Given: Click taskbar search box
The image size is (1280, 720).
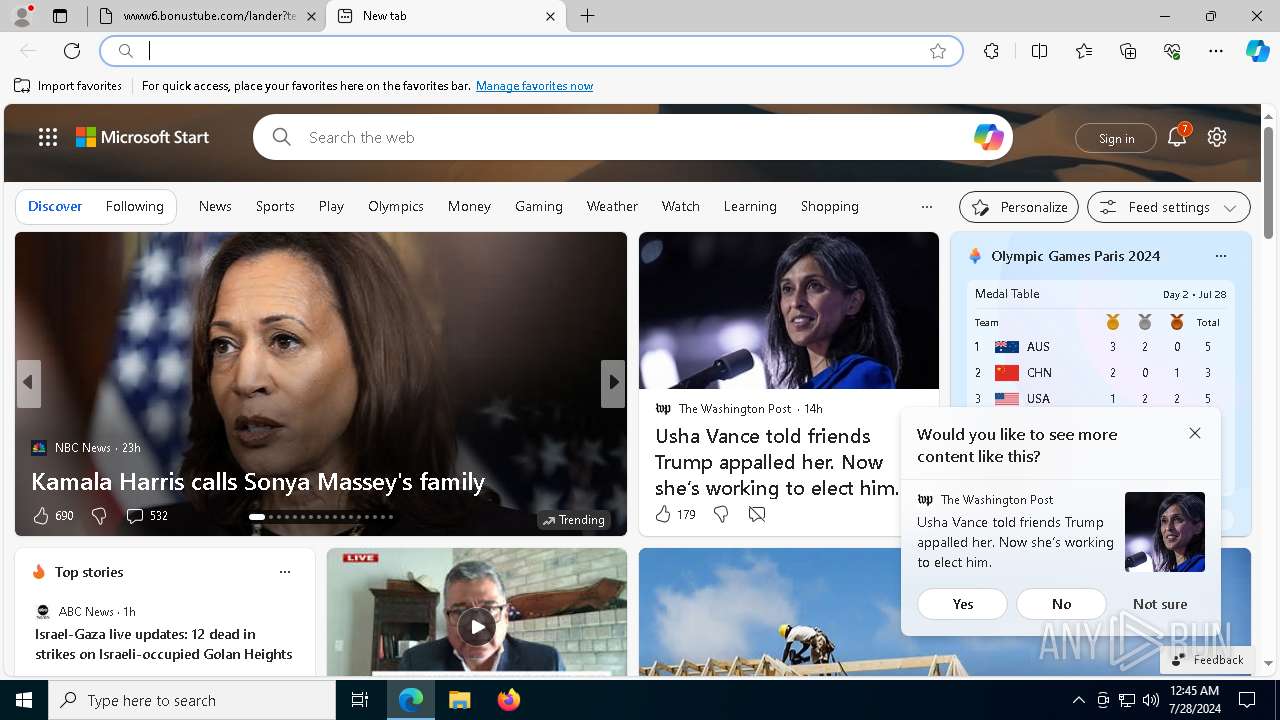Looking at the screenshot, I should pos(192,700).
